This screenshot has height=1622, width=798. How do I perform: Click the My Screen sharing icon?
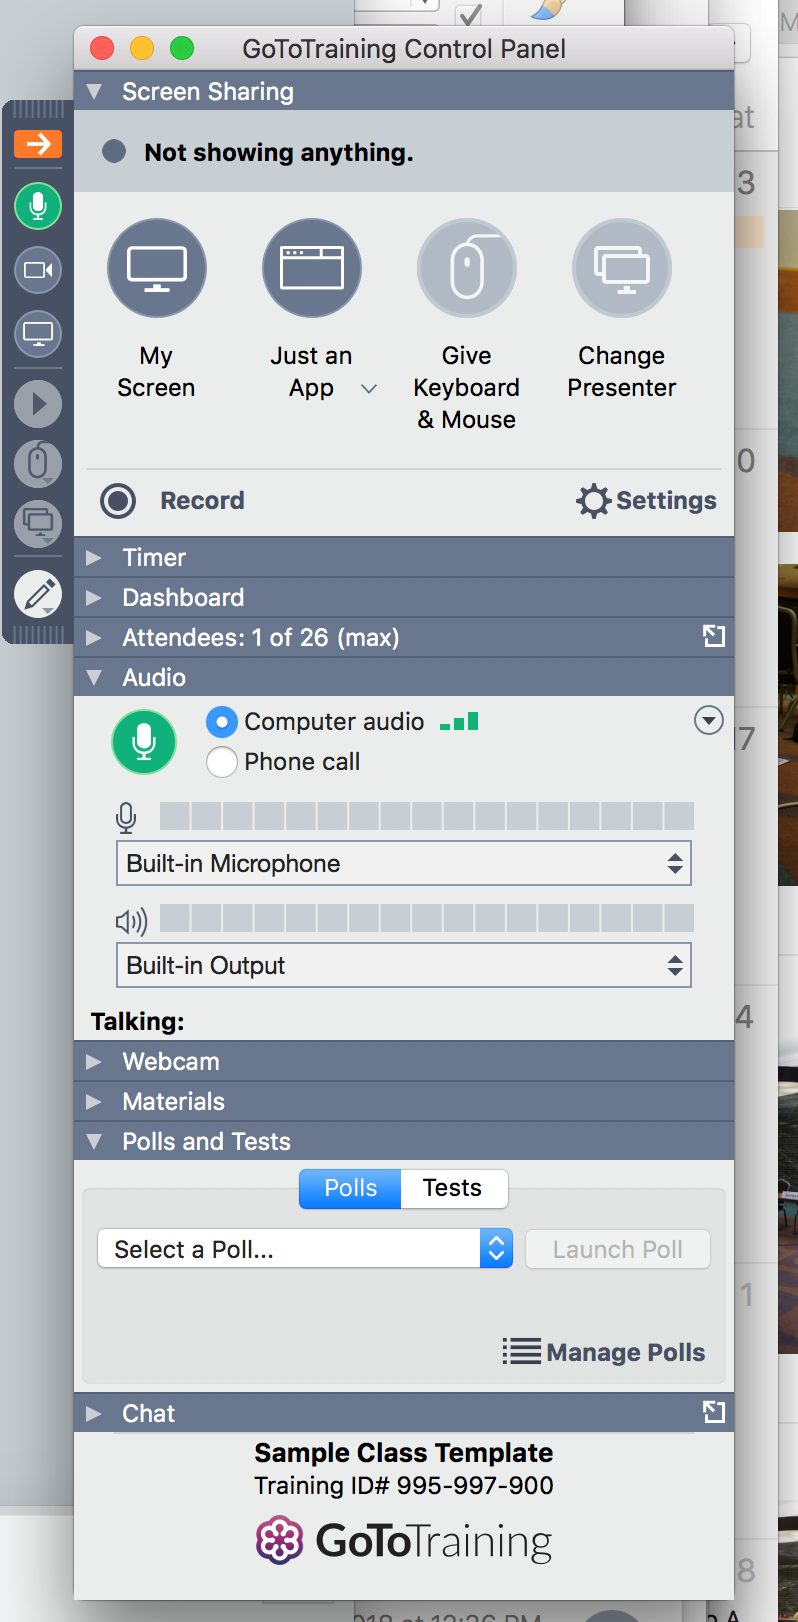(157, 268)
